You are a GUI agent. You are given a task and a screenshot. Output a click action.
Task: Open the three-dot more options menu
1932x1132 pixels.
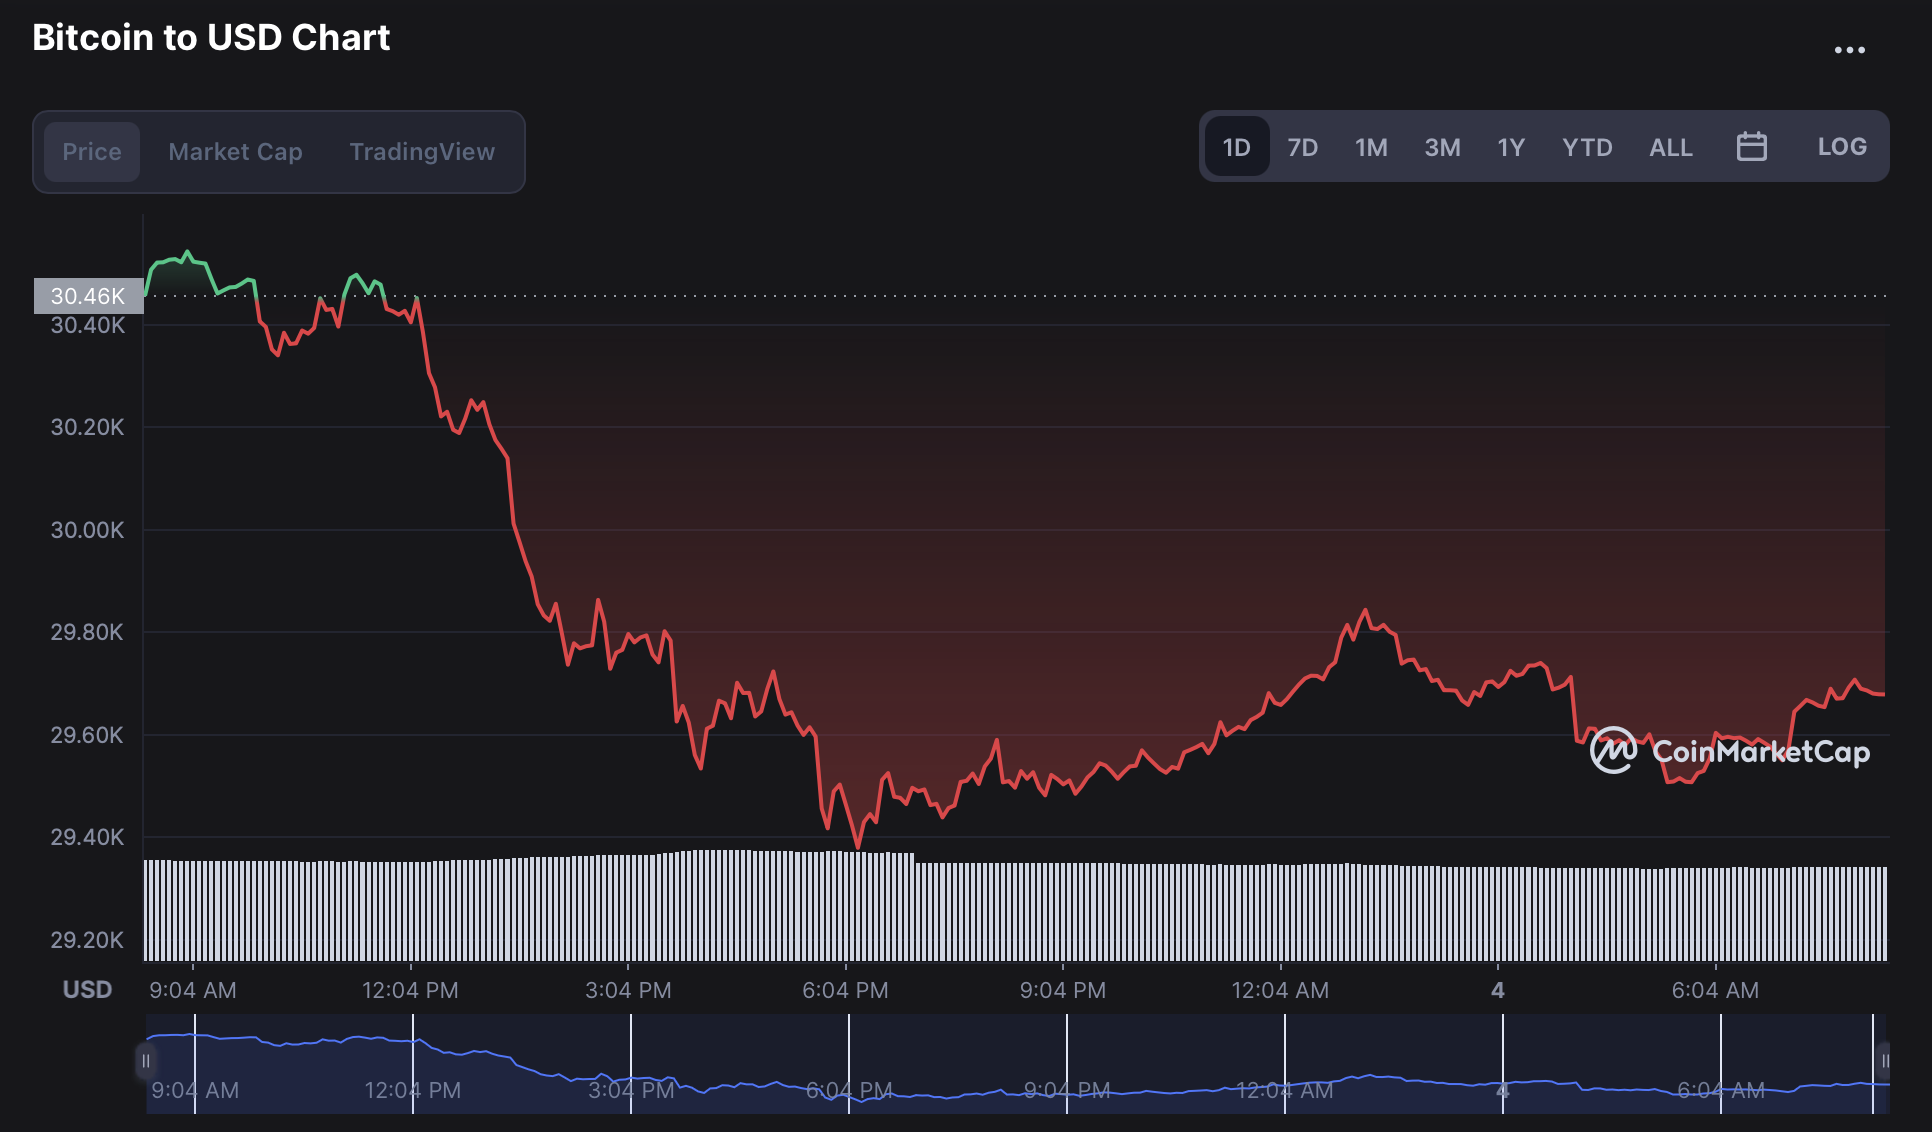pyautogui.click(x=1849, y=50)
